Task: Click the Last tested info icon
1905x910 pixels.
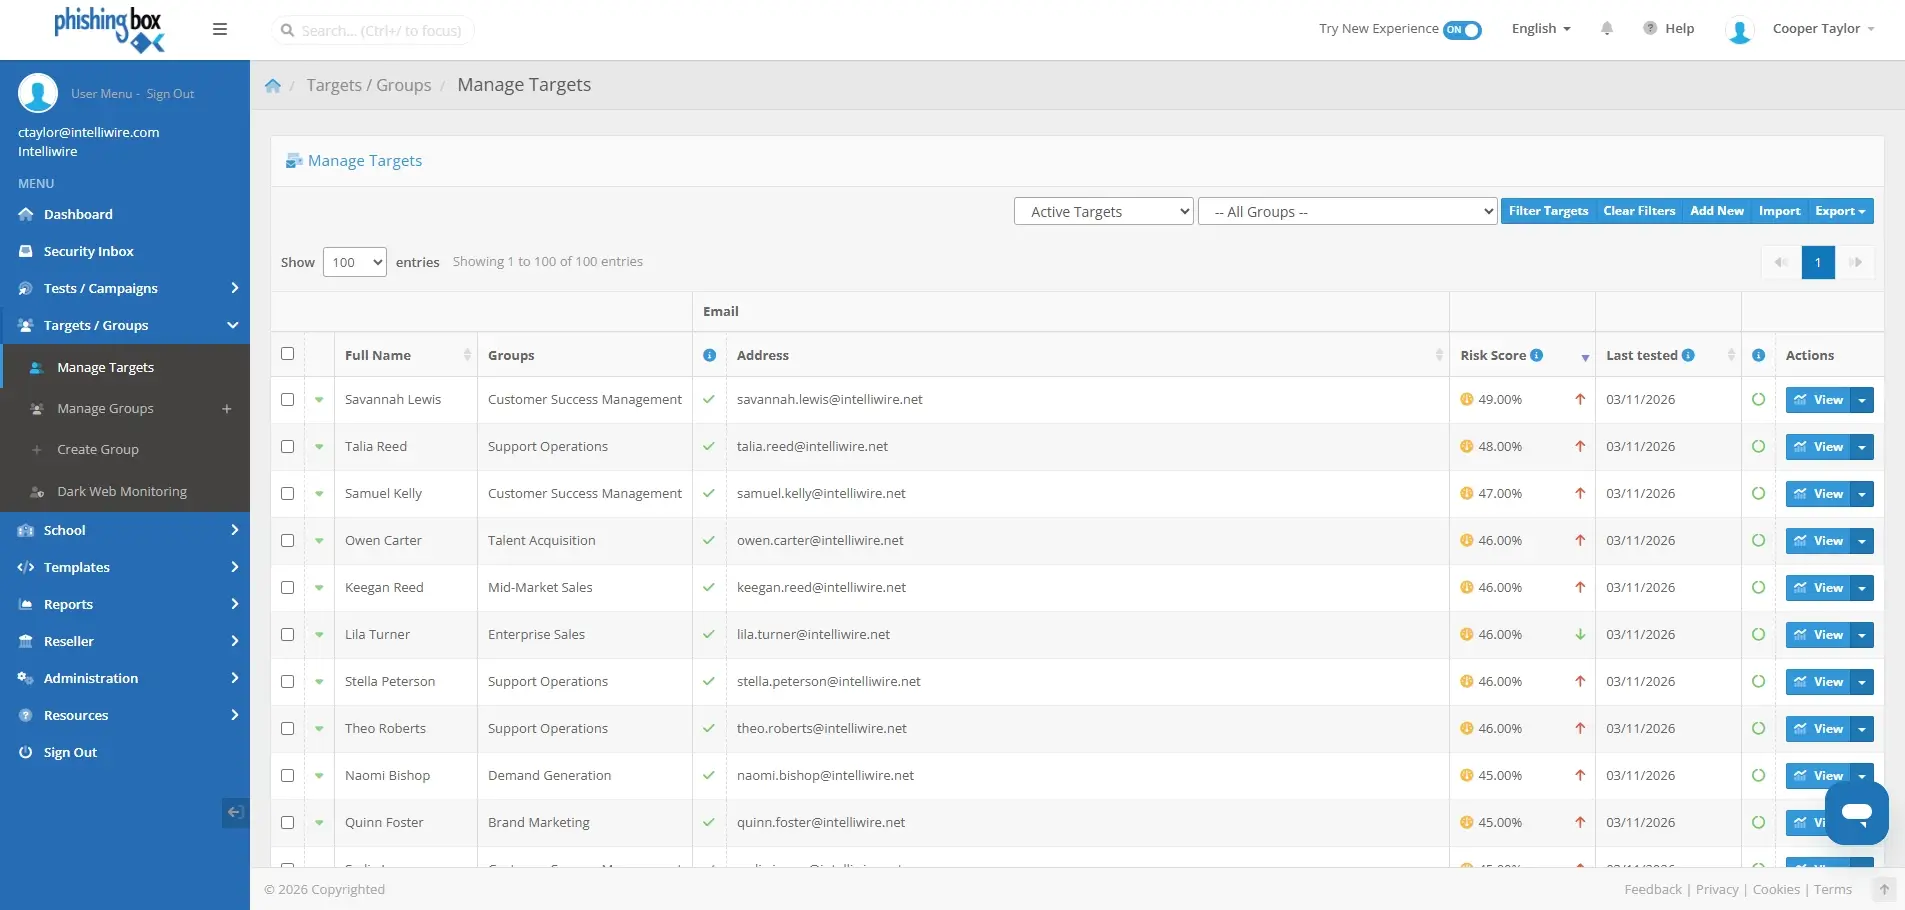Action: pos(1689,355)
